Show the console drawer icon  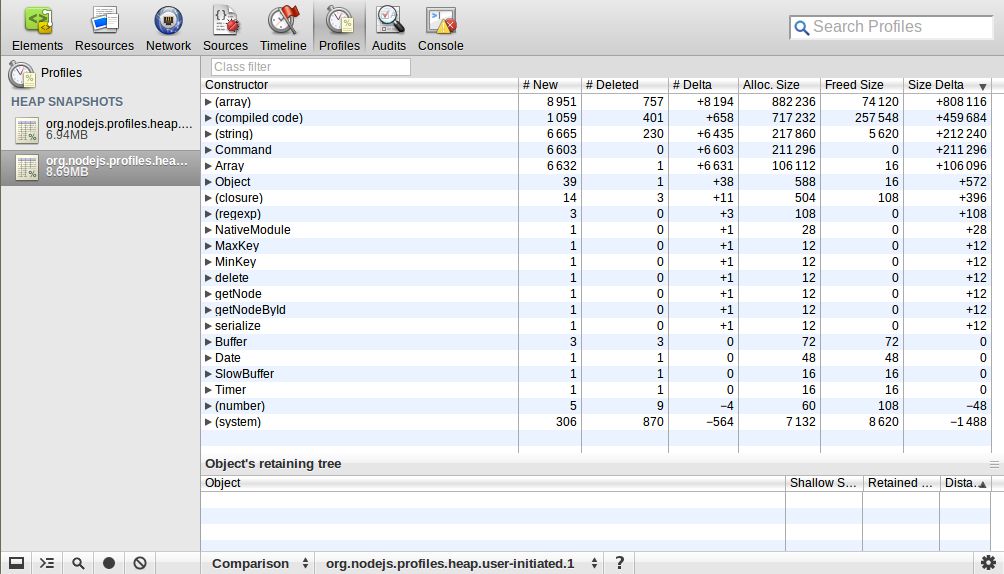click(47, 563)
